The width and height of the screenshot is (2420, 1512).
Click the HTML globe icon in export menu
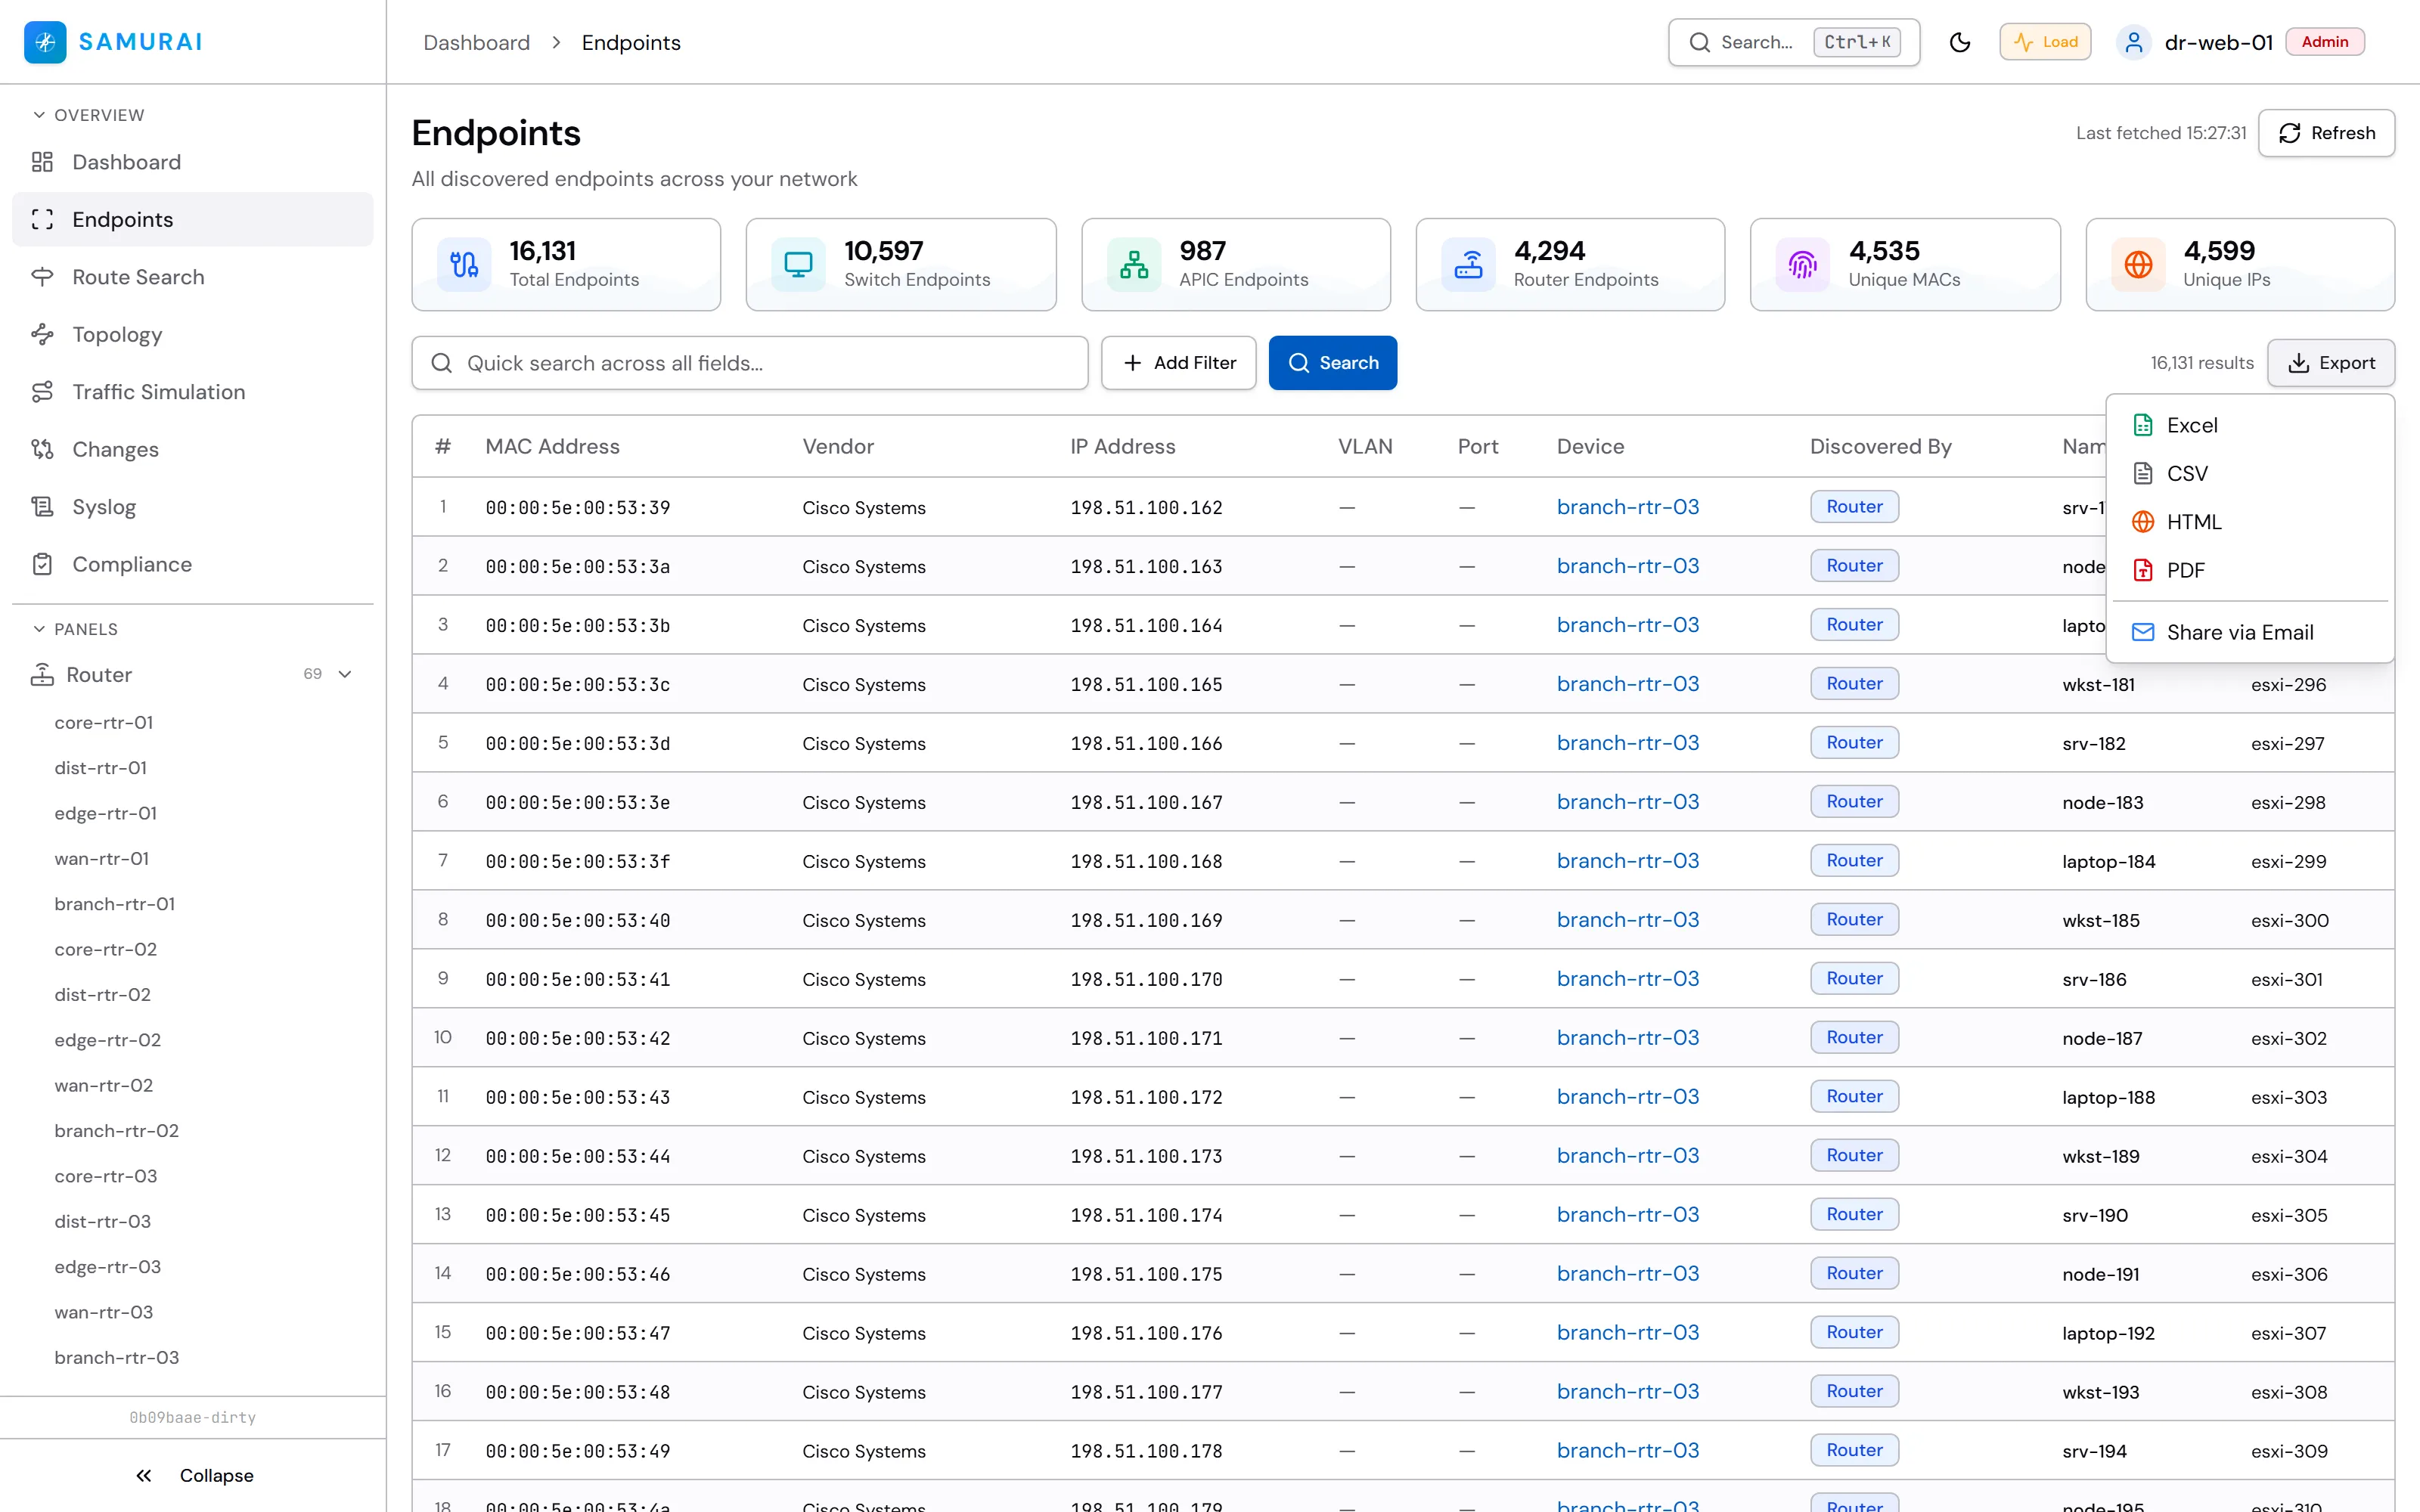tap(2143, 522)
